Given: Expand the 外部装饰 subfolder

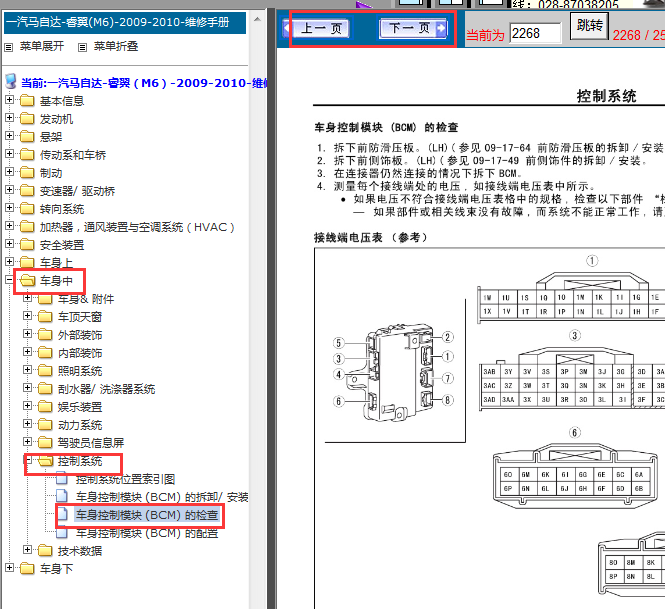Looking at the screenshot, I should tap(28, 334).
